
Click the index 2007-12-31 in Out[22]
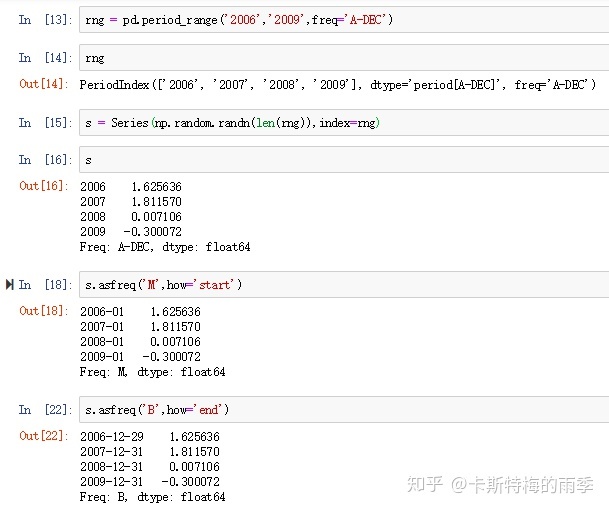pos(112,452)
